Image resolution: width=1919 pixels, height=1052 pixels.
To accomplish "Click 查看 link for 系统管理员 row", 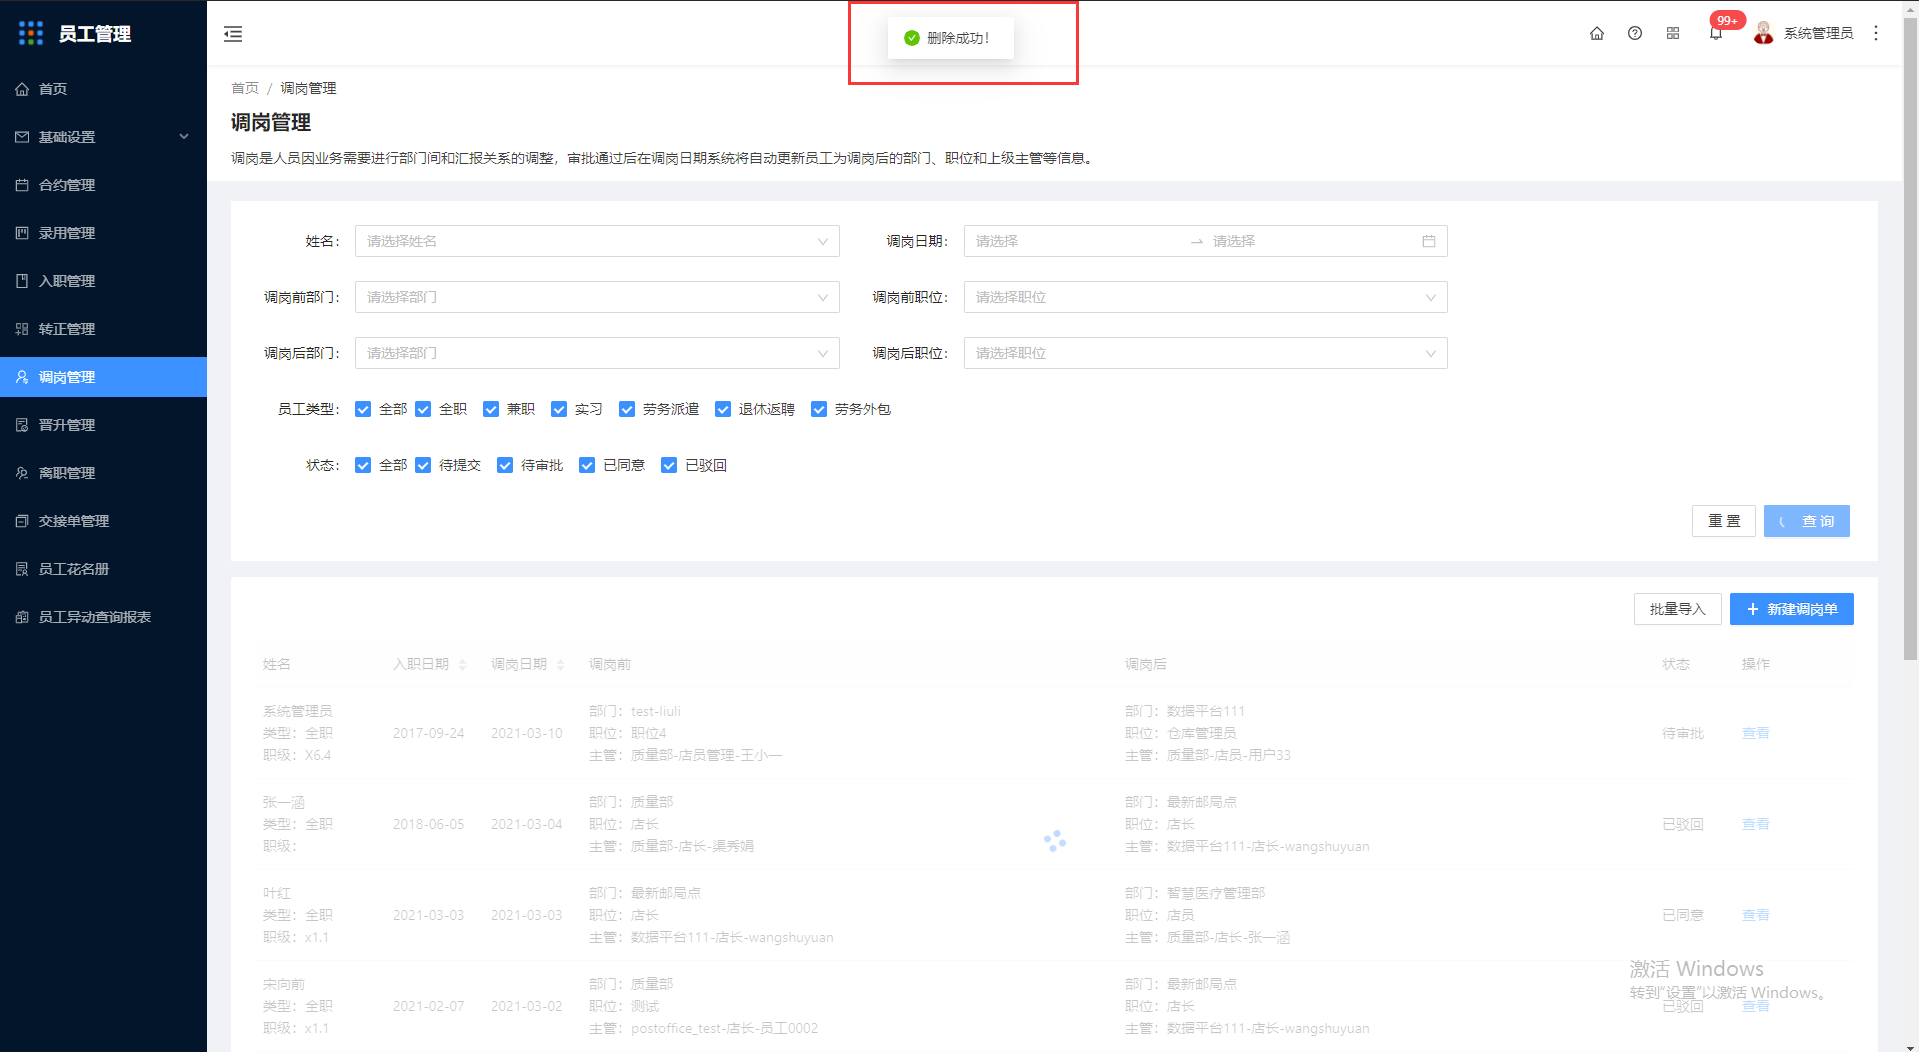I will [1755, 733].
